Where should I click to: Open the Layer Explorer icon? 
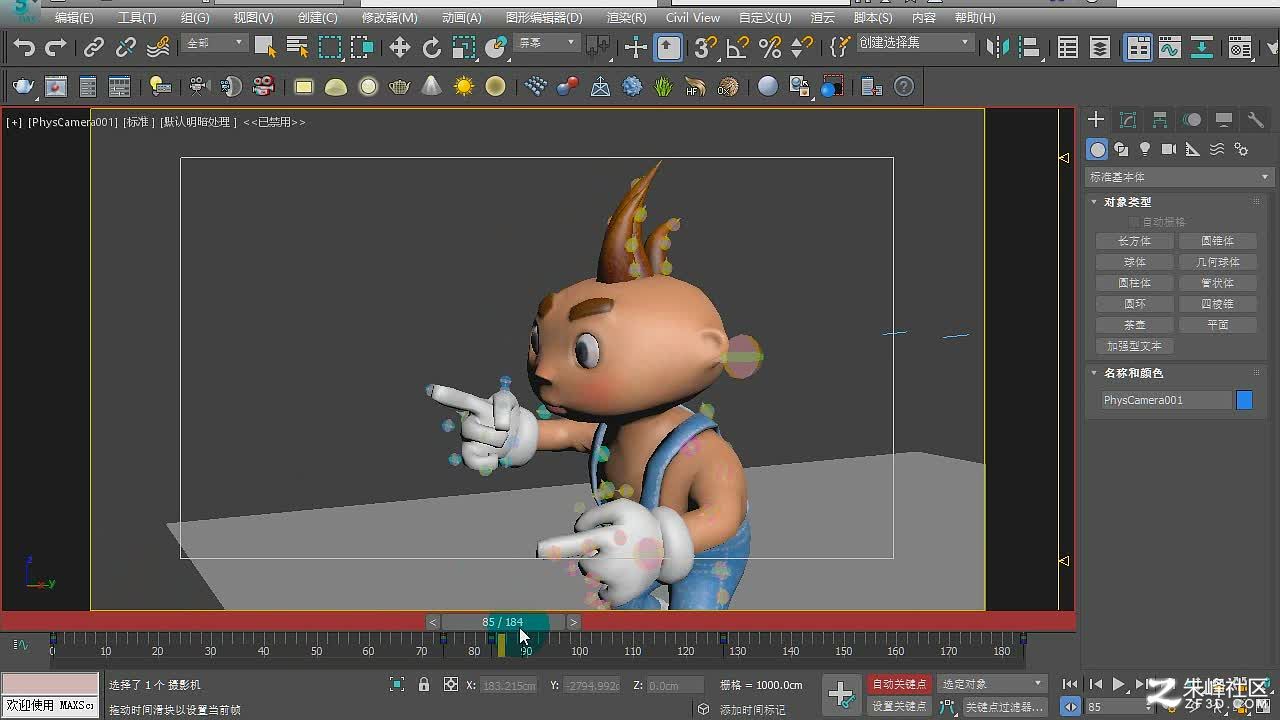(x=1100, y=47)
